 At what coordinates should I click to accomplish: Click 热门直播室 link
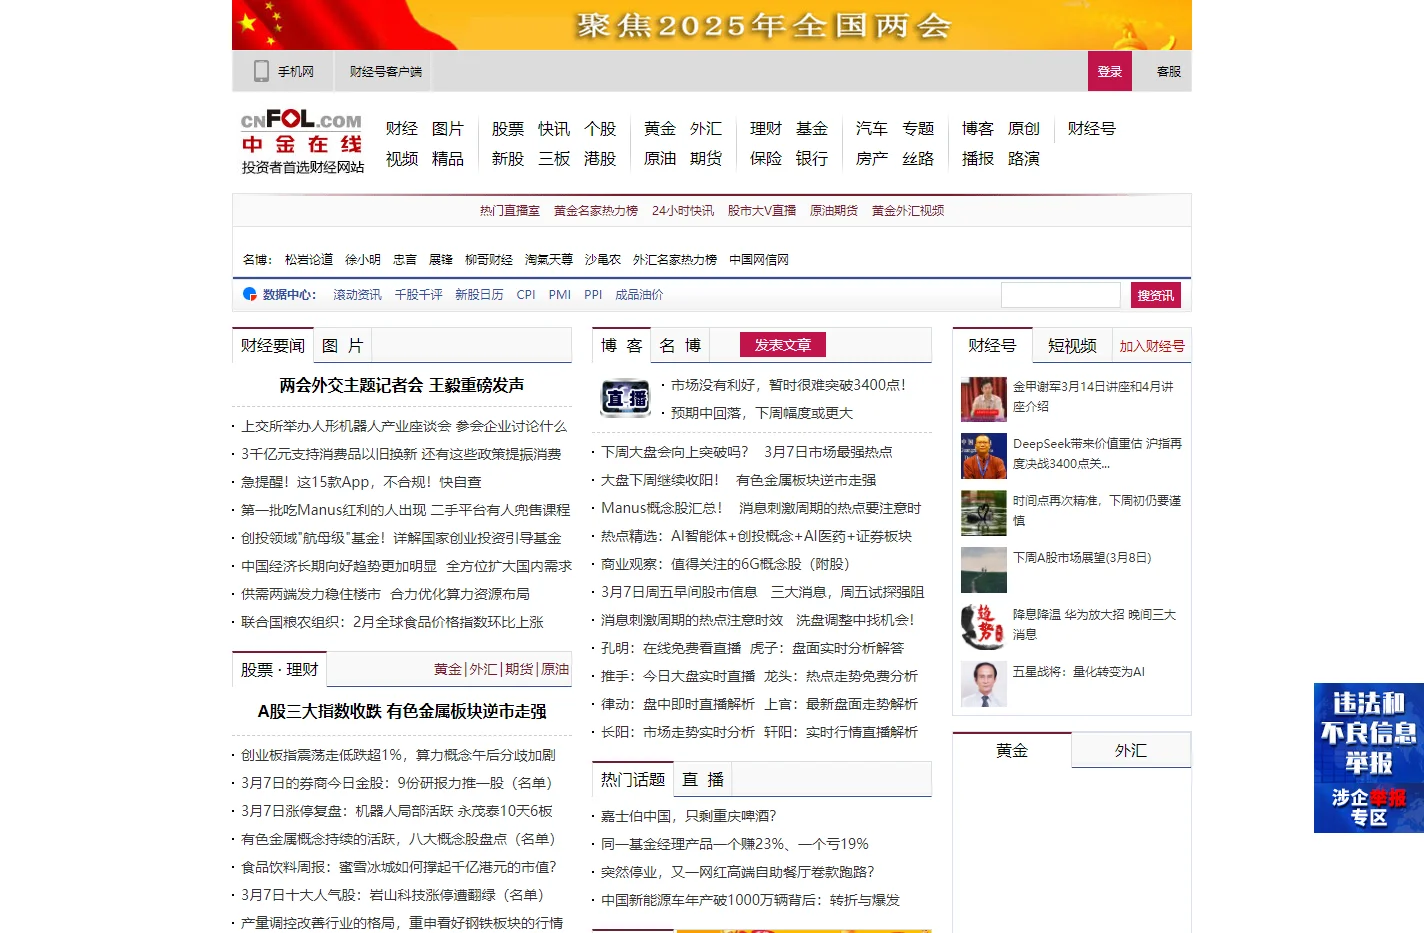[510, 210]
